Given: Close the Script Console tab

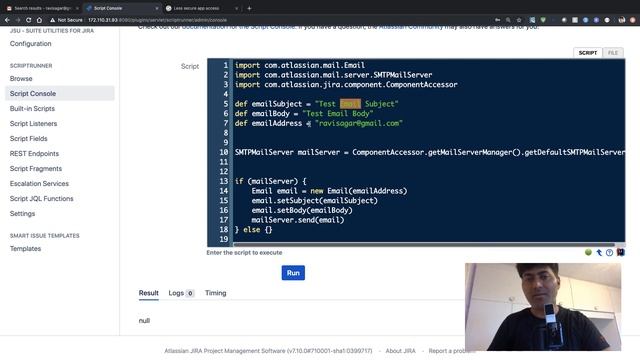Looking at the screenshot, I should (x=157, y=8).
